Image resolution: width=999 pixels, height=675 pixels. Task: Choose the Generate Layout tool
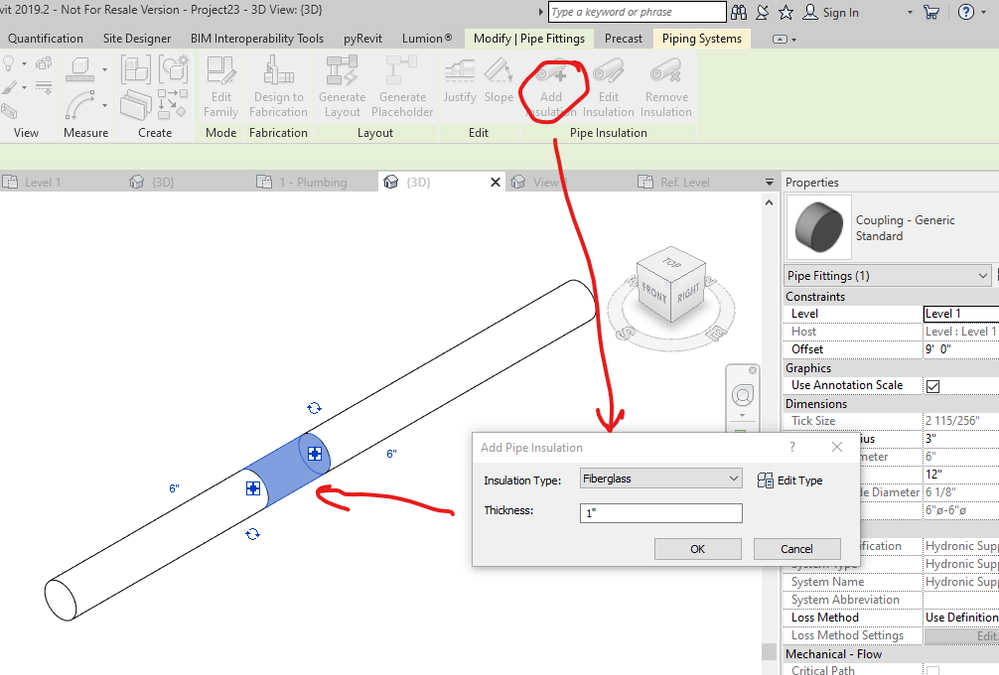point(342,87)
